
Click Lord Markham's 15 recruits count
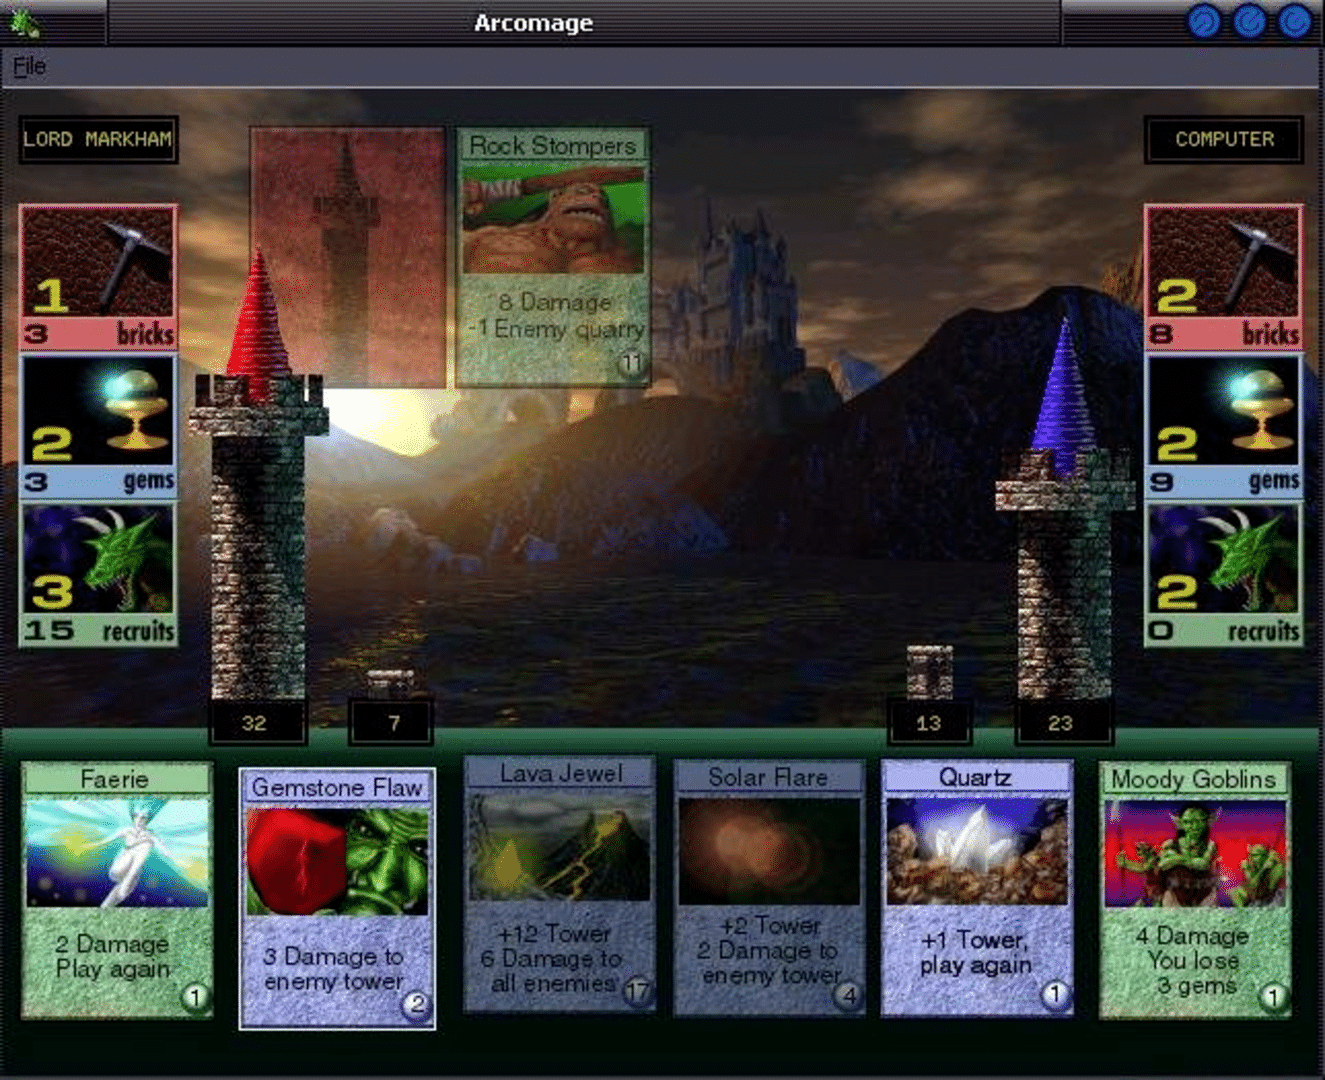click(49, 631)
